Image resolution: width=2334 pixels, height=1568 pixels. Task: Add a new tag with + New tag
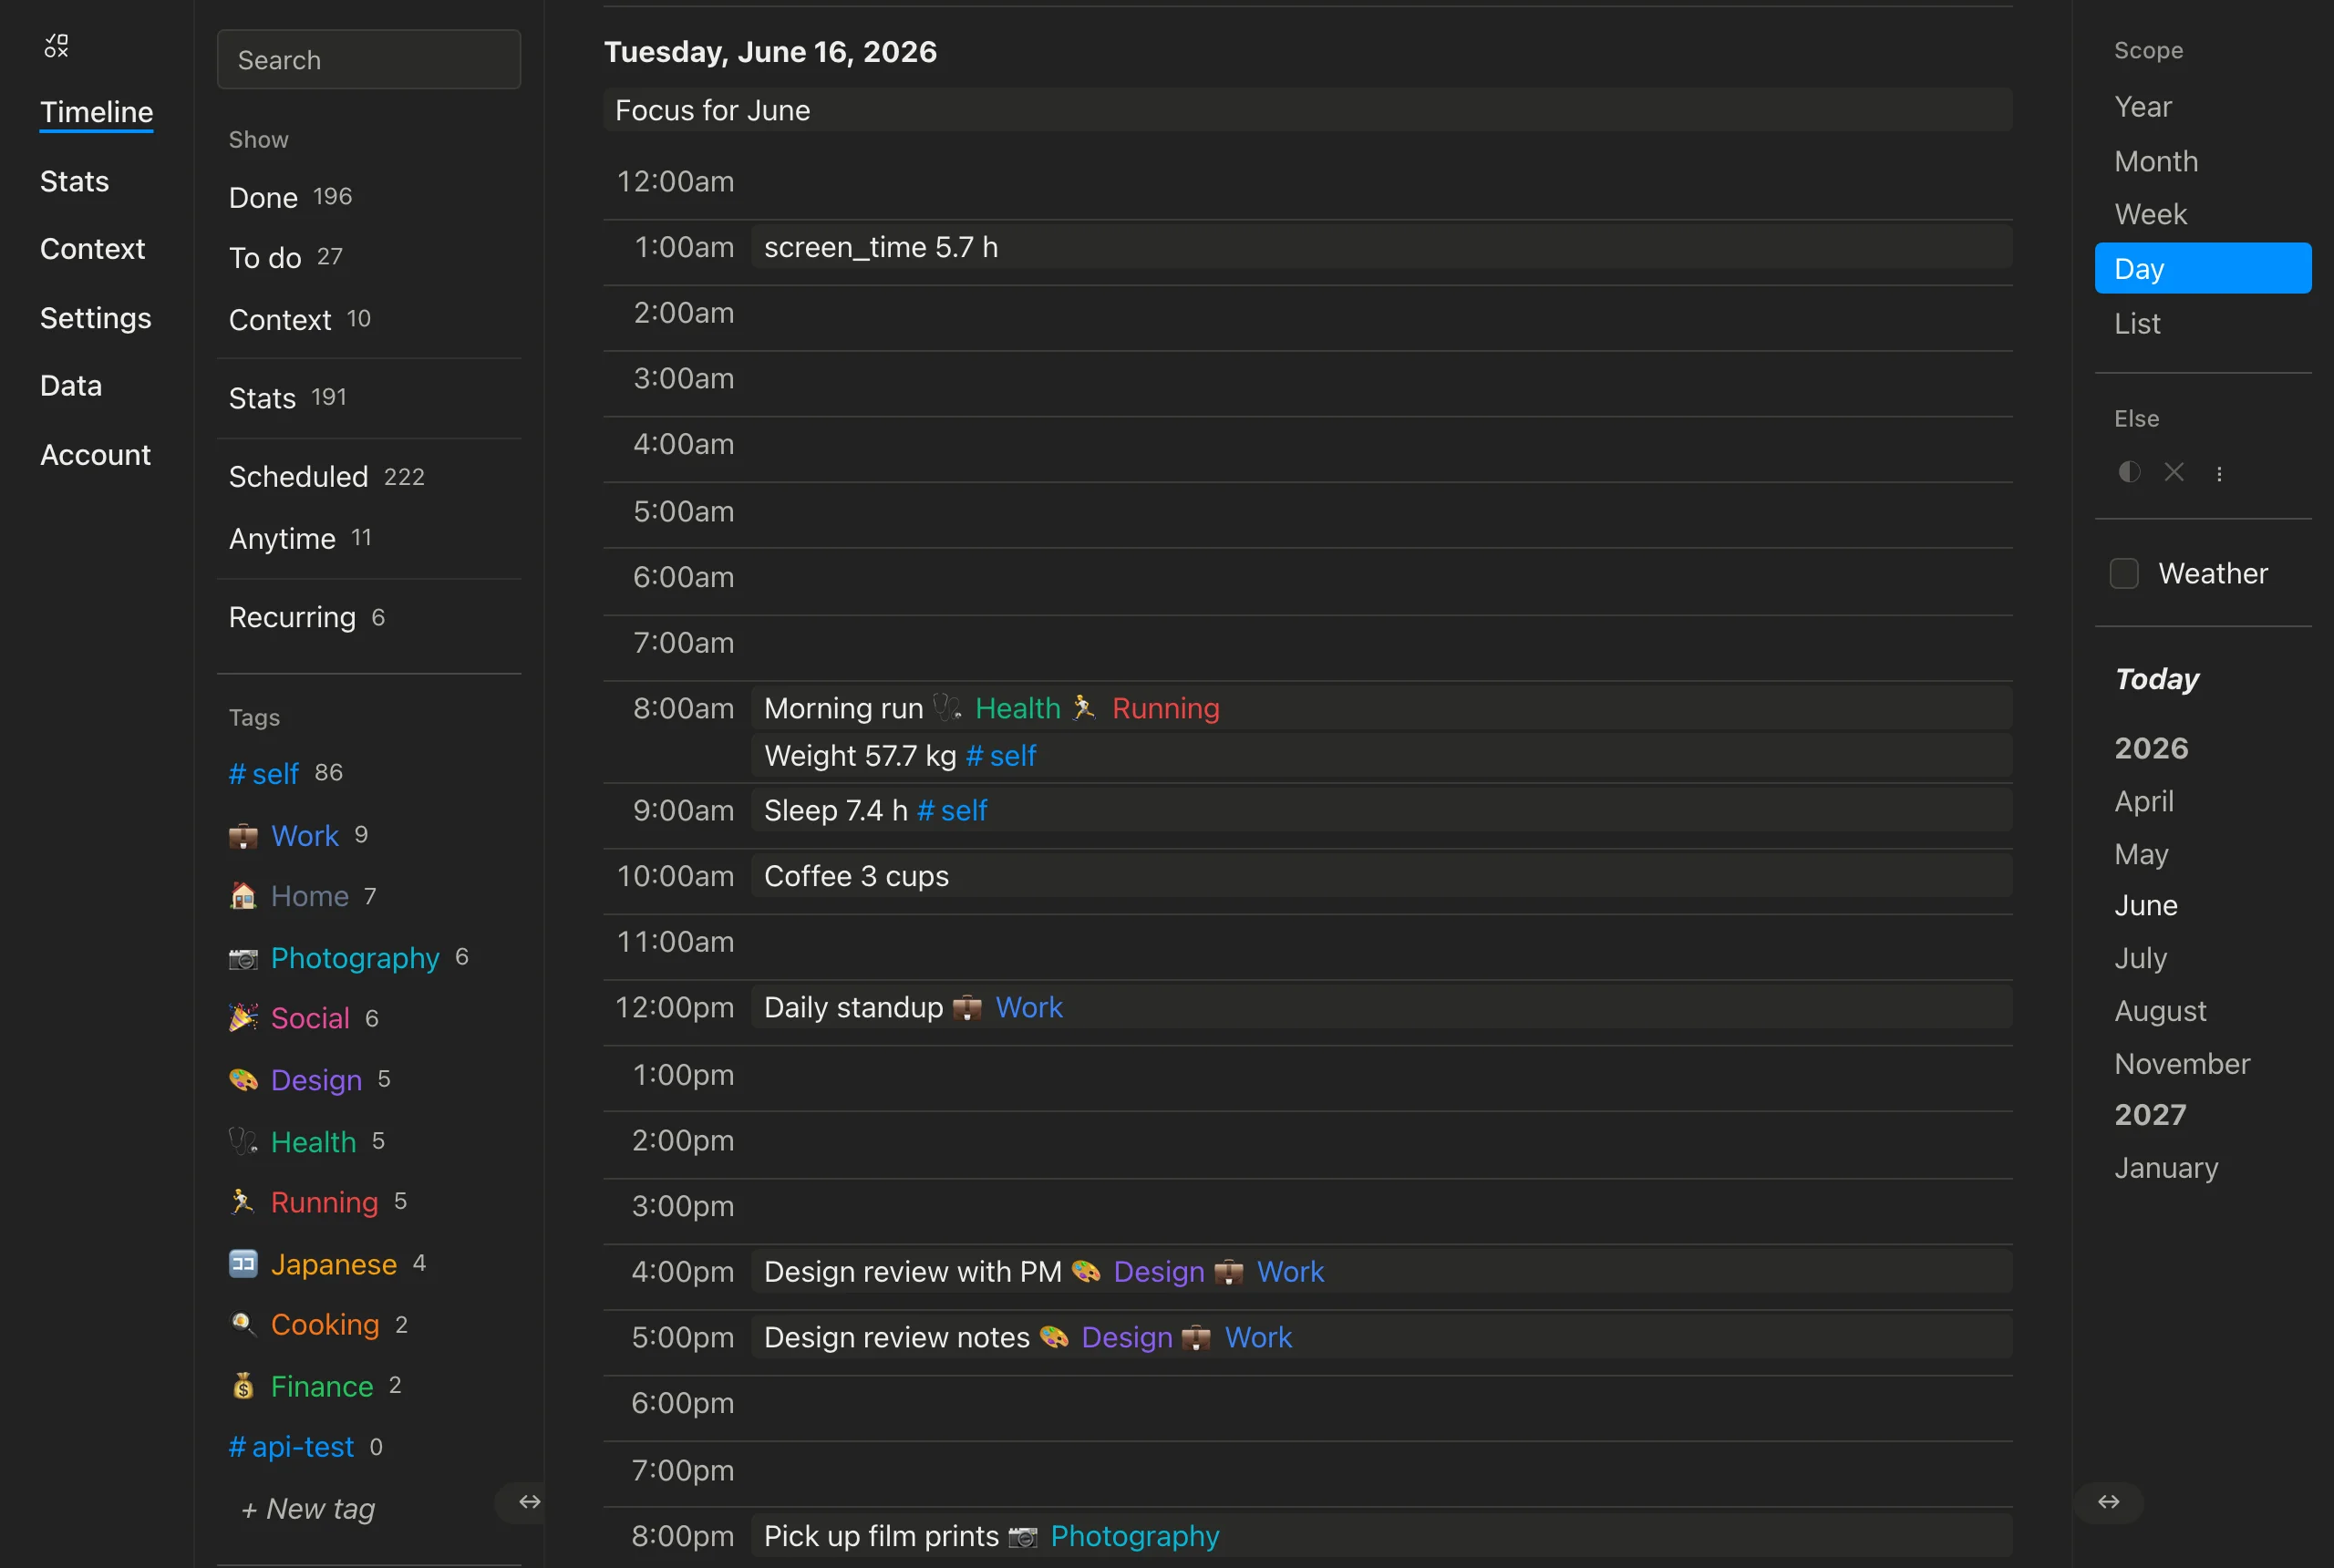click(x=308, y=1509)
